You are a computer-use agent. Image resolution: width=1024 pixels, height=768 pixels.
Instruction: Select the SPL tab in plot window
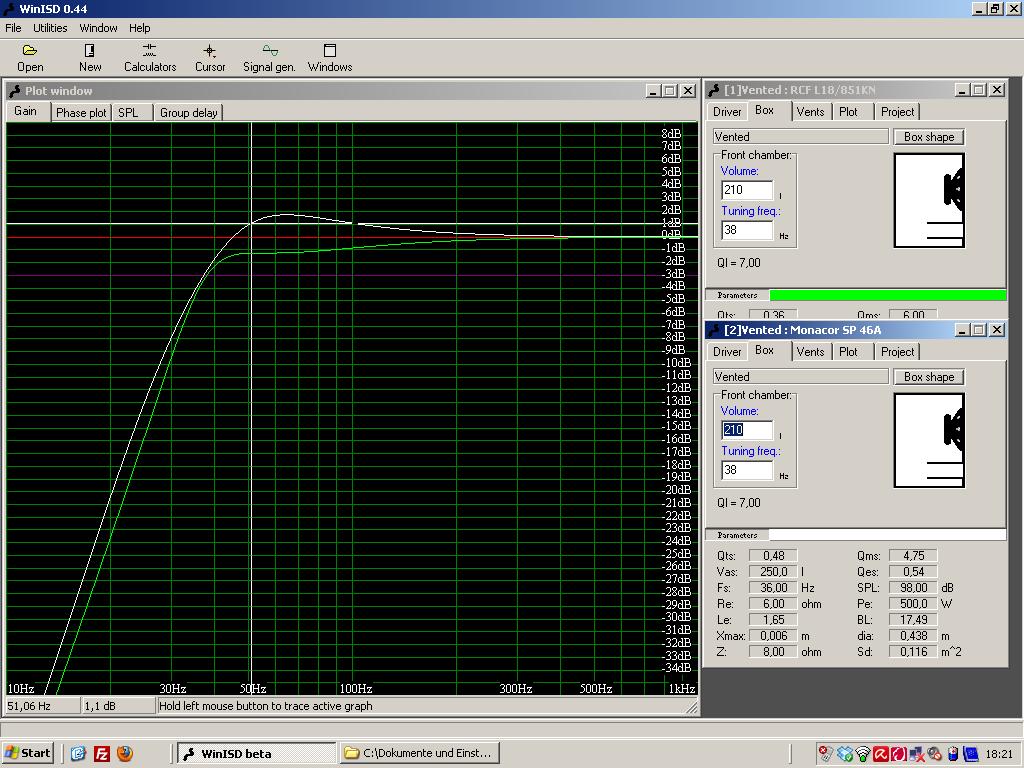click(128, 113)
